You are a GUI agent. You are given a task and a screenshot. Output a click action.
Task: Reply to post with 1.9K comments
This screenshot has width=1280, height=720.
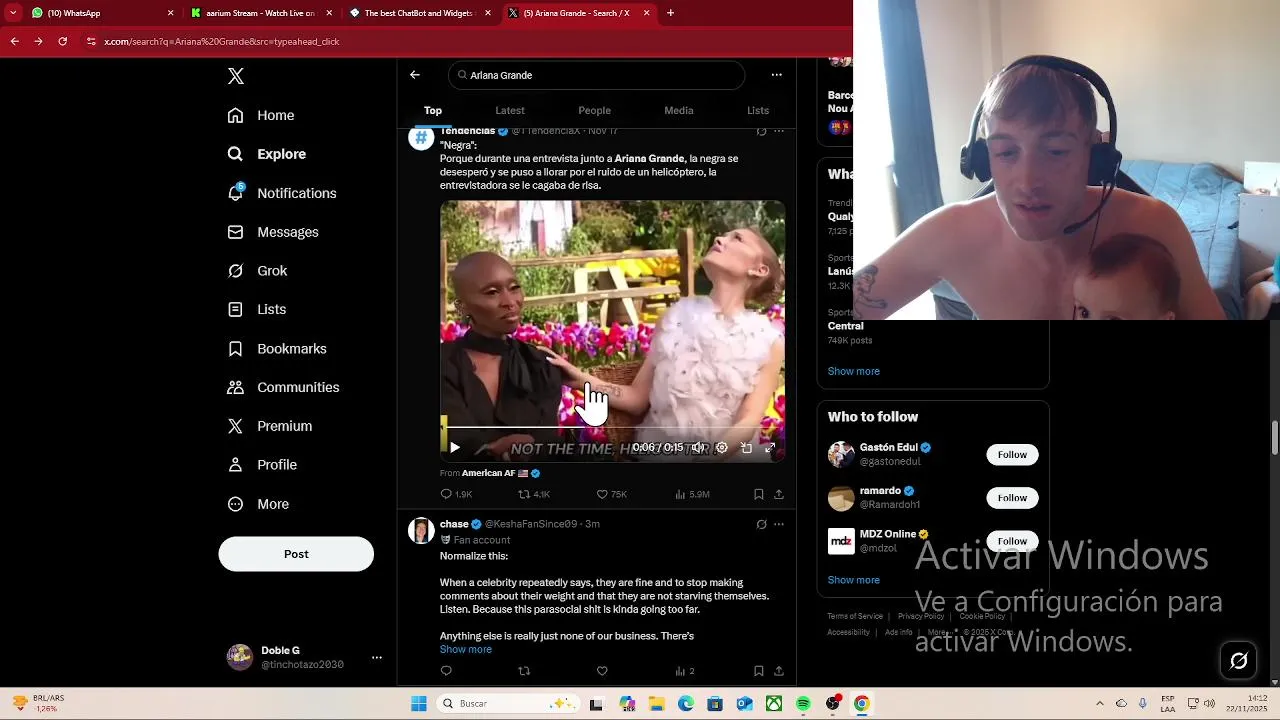456,494
